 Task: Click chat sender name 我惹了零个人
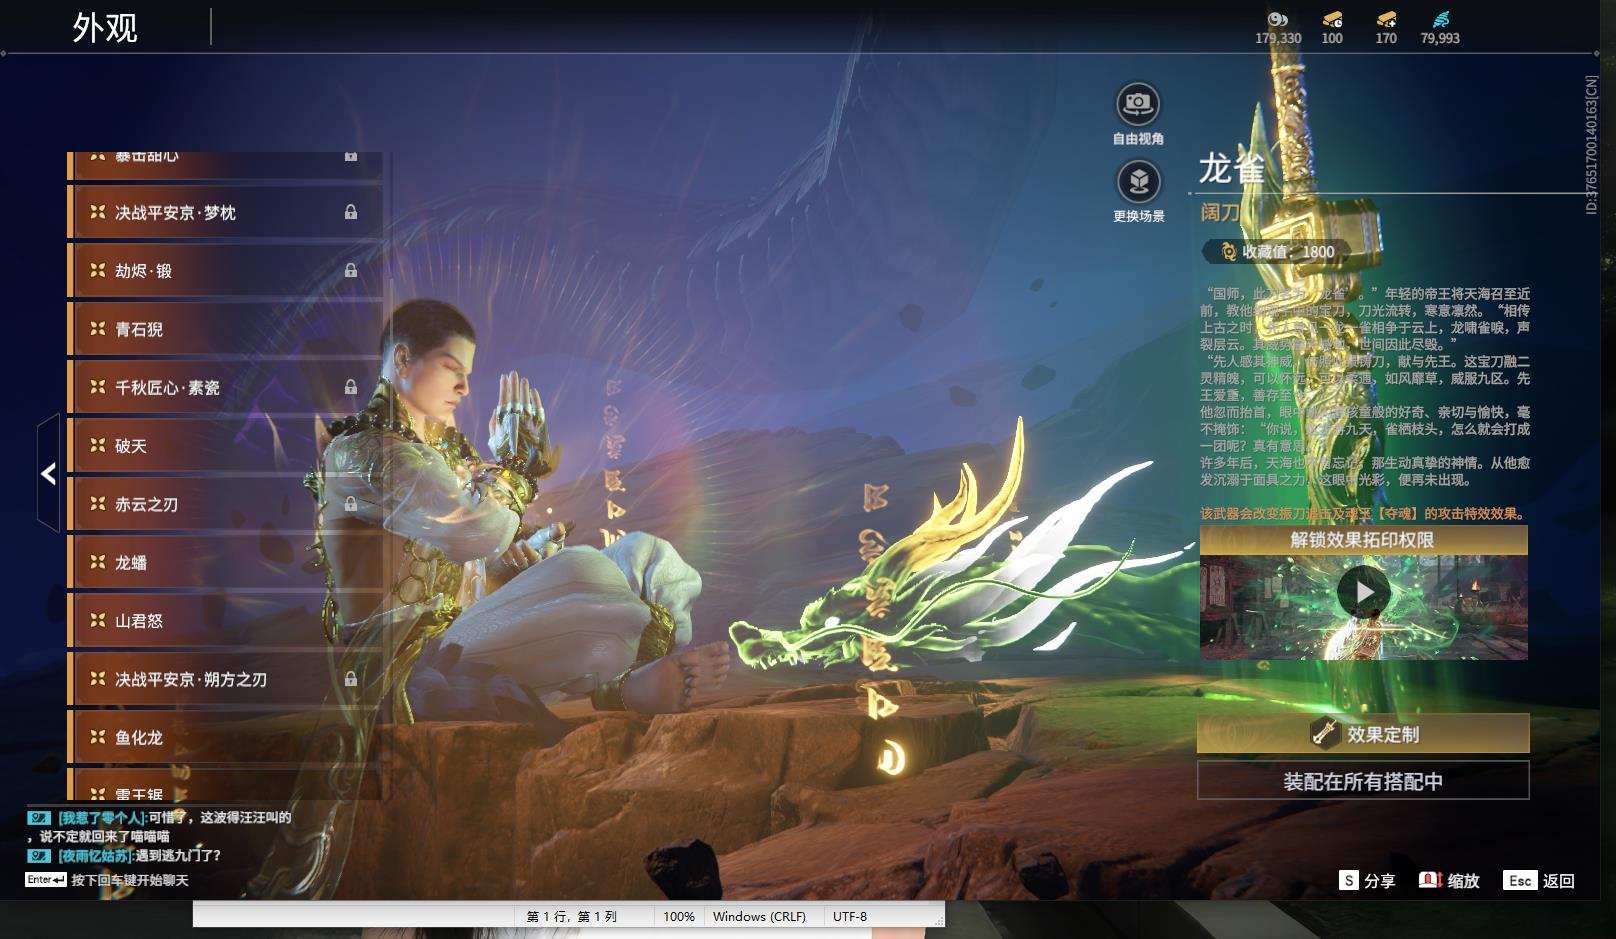pos(102,817)
